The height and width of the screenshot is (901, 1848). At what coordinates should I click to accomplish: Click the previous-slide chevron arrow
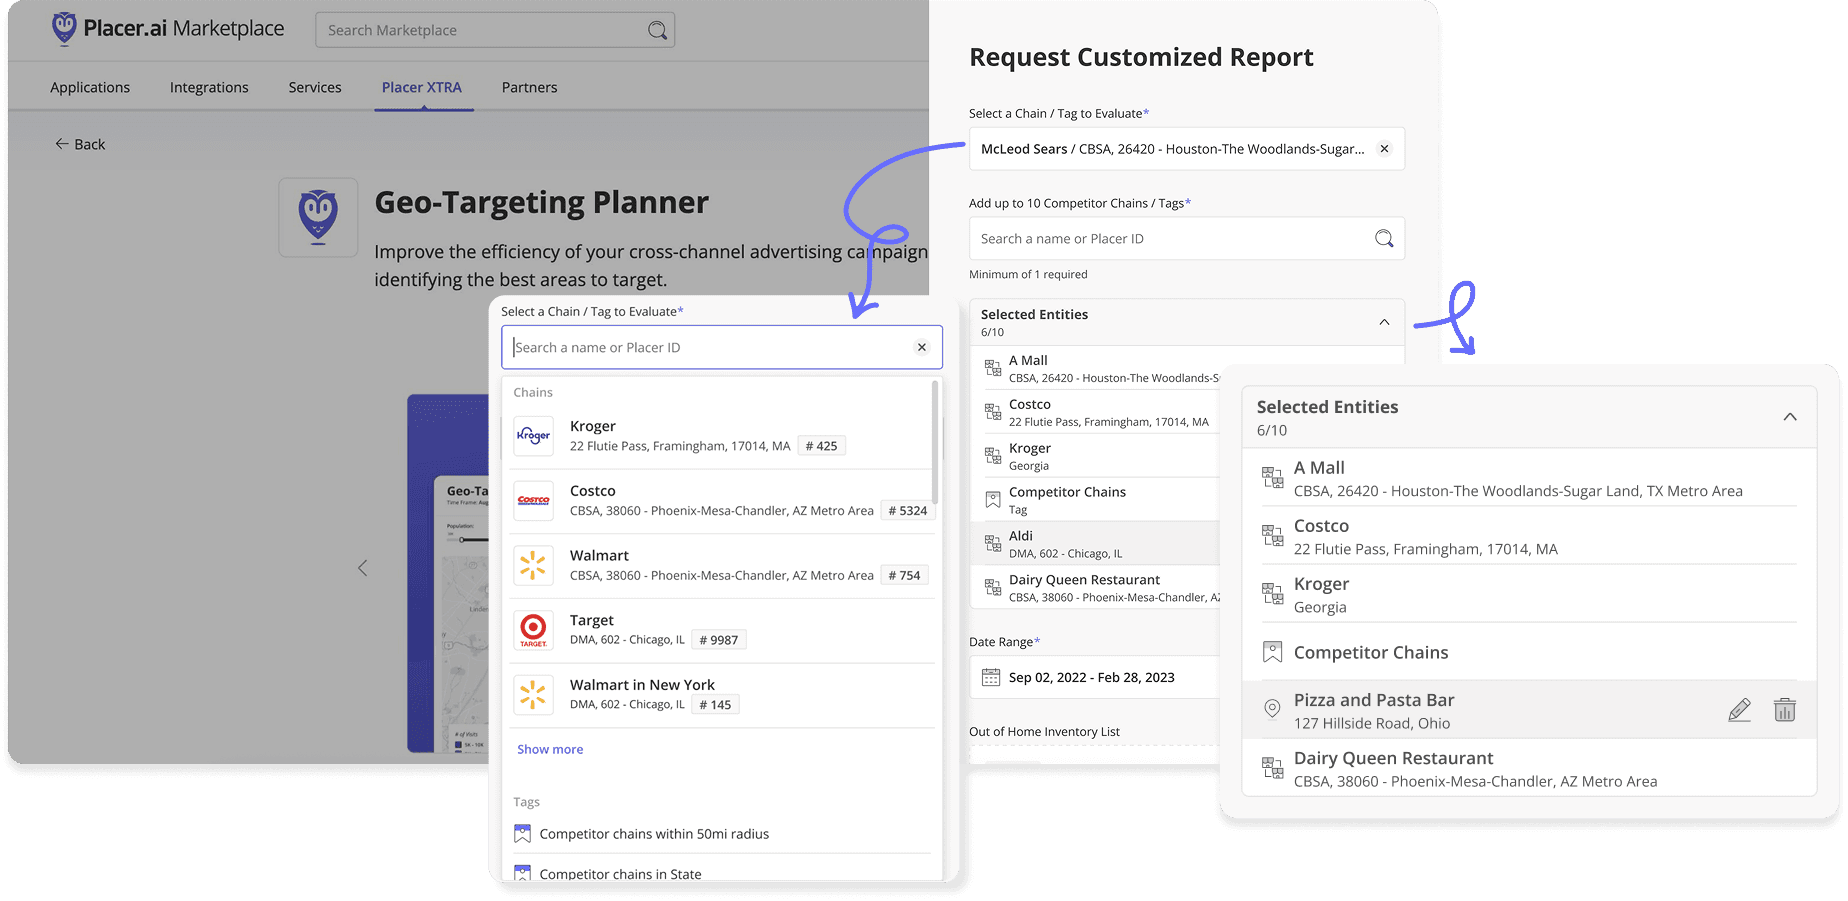(362, 568)
